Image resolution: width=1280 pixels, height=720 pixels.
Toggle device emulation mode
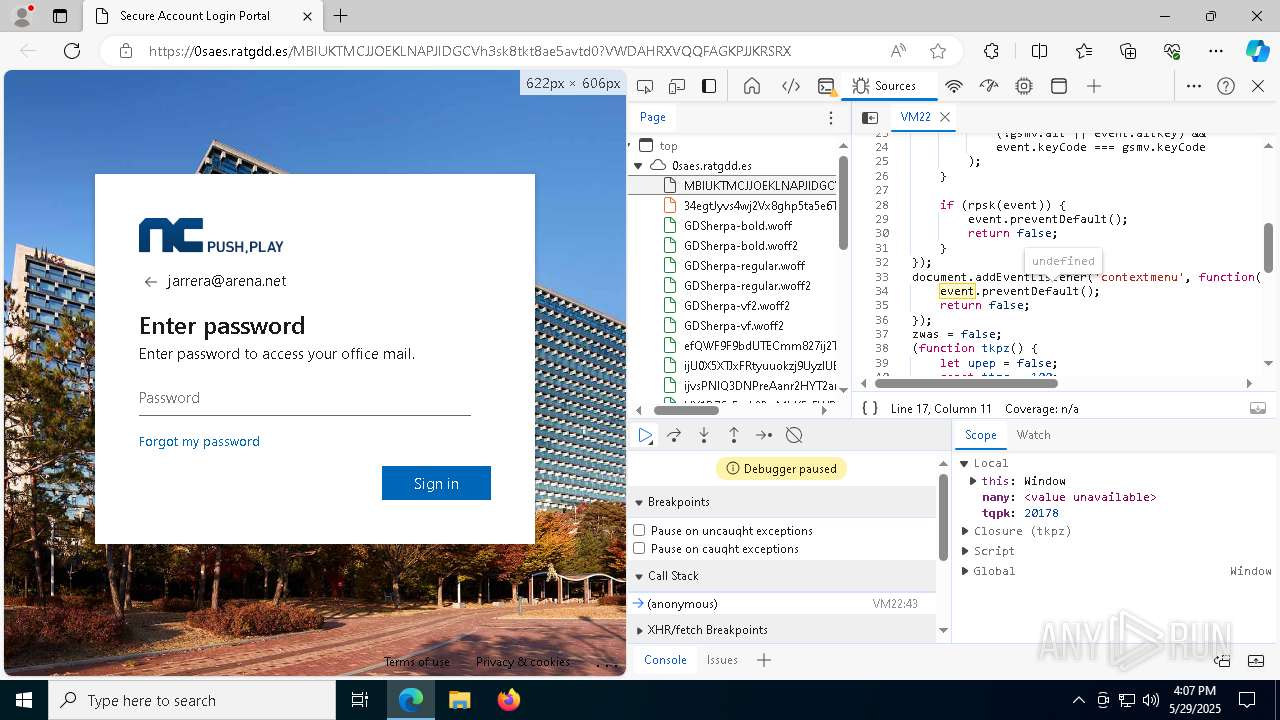point(677,86)
